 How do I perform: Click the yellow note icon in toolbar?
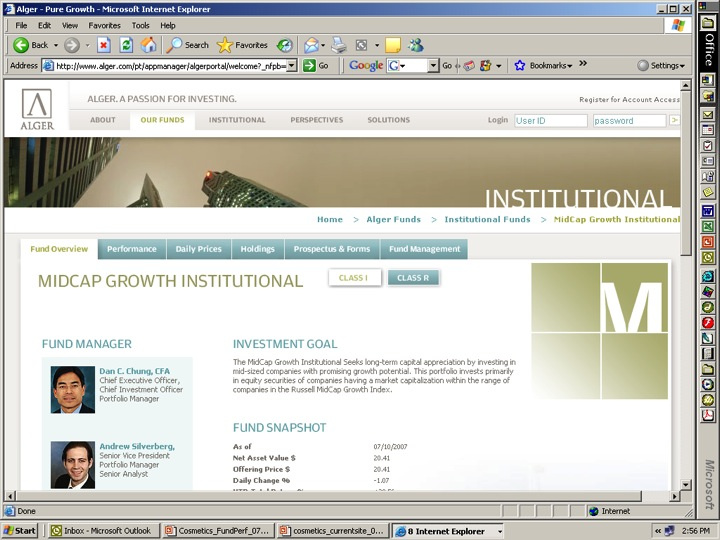(393, 45)
